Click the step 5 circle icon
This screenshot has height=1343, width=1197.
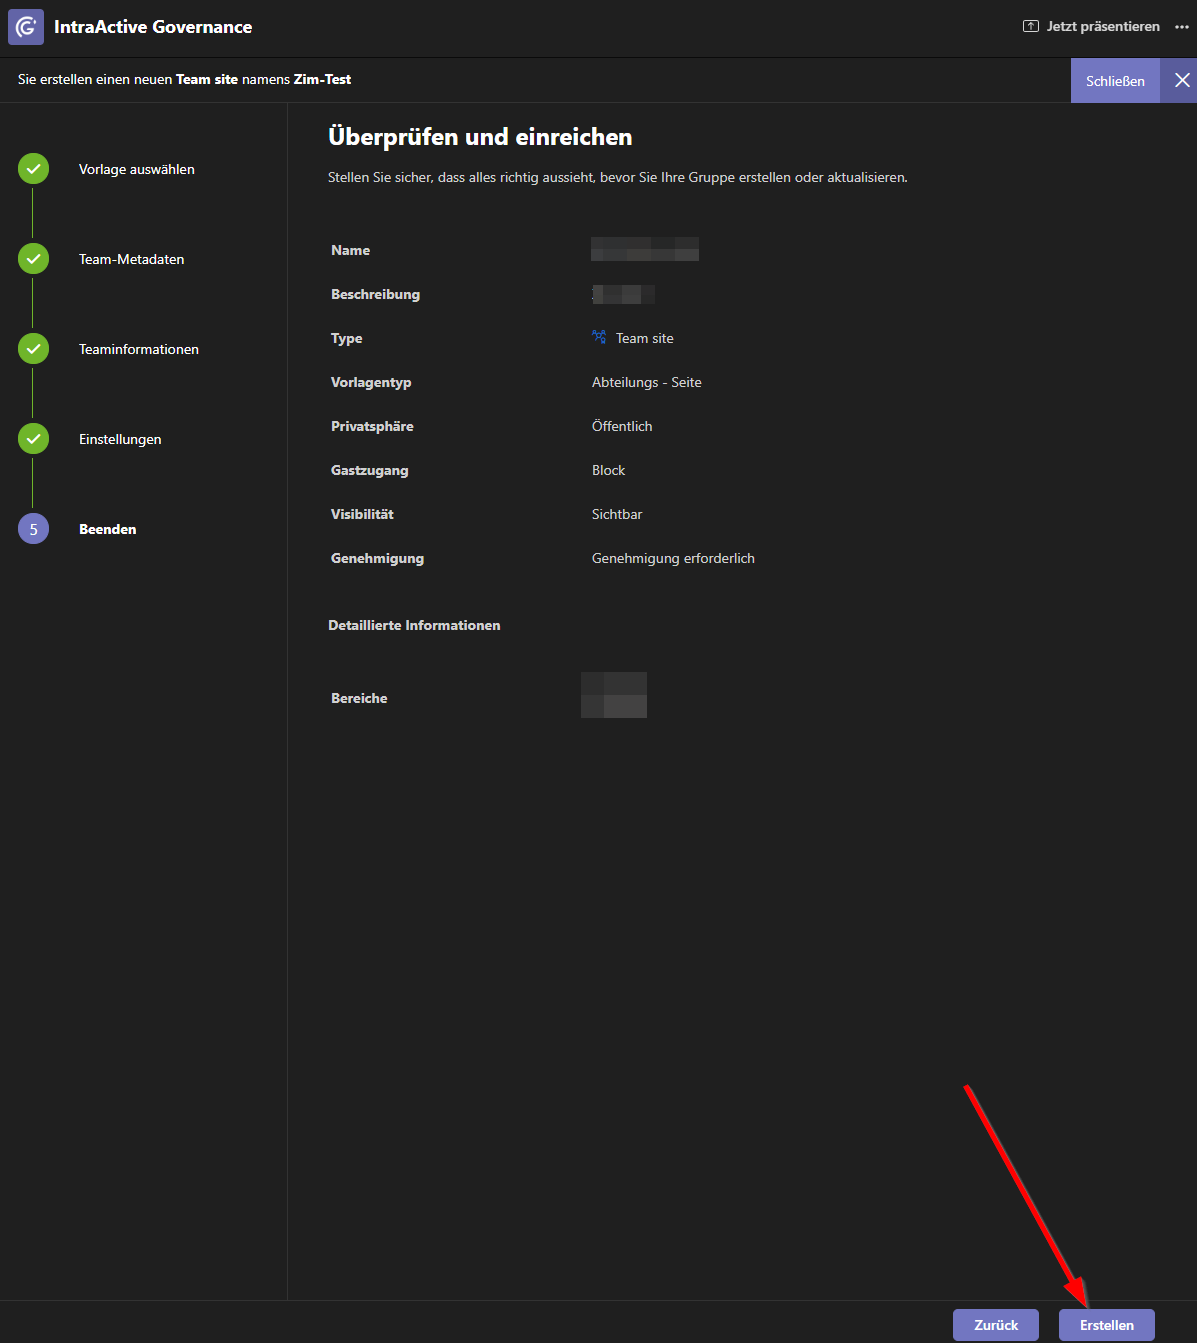coord(33,529)
